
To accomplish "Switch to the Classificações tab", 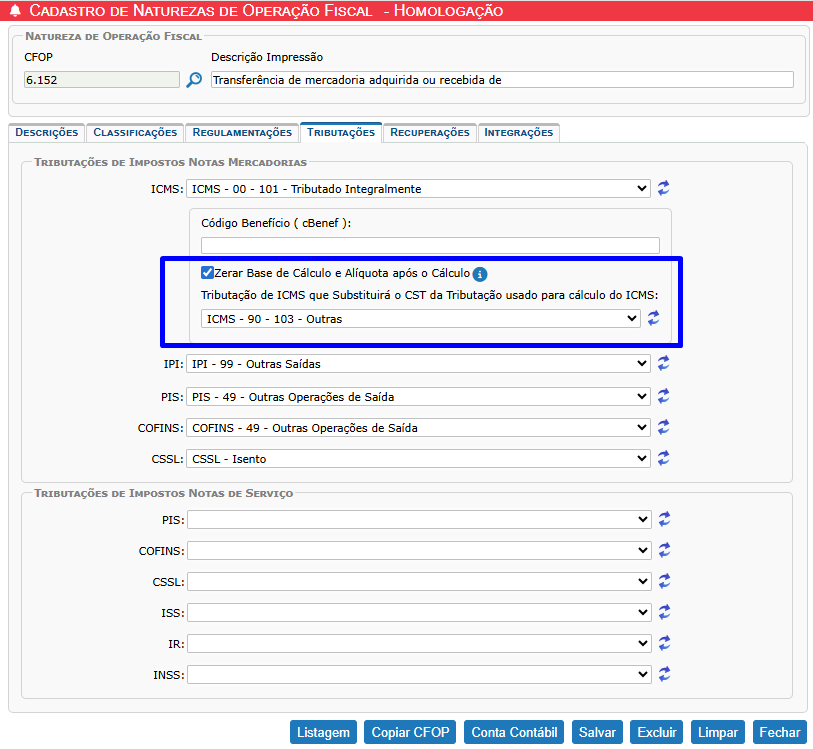I will click(135, 132).
